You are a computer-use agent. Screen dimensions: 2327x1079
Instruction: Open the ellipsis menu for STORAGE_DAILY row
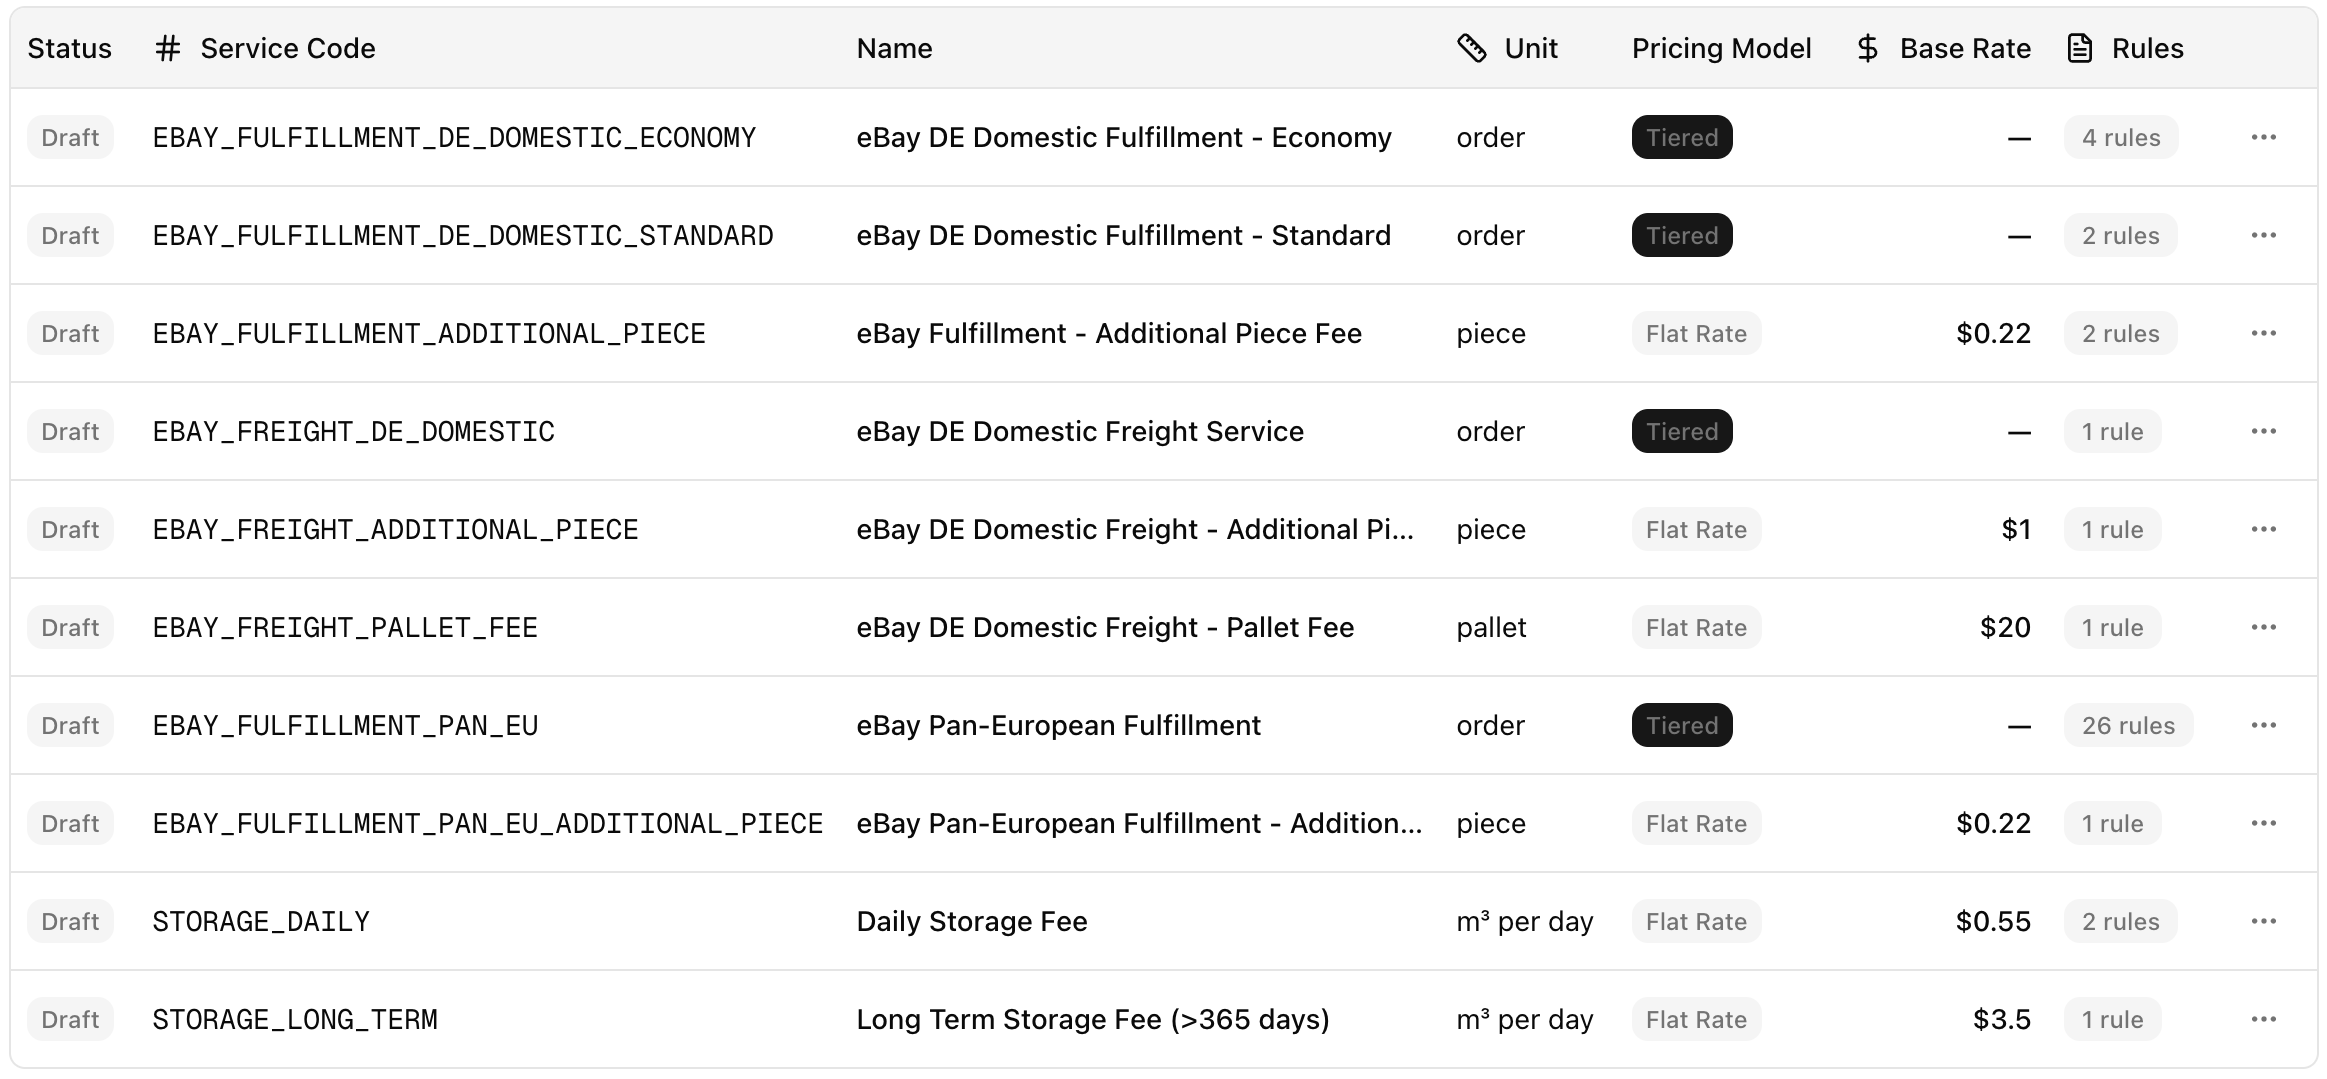click(x=2263, y=921)
